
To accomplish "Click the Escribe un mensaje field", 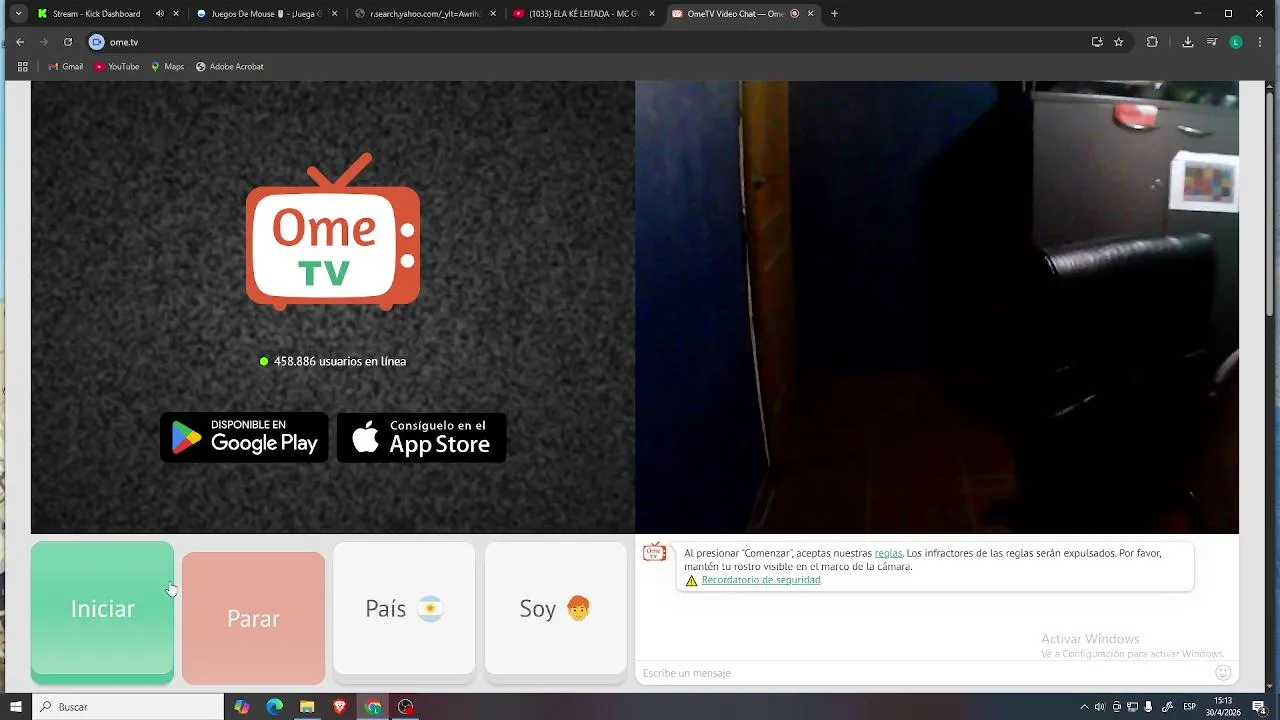I will pos(925,673).
